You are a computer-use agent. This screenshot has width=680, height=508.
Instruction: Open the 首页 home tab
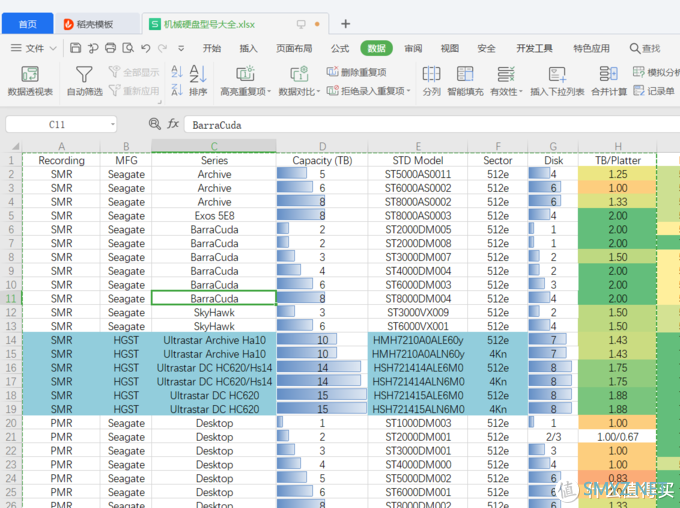point(28,24)
